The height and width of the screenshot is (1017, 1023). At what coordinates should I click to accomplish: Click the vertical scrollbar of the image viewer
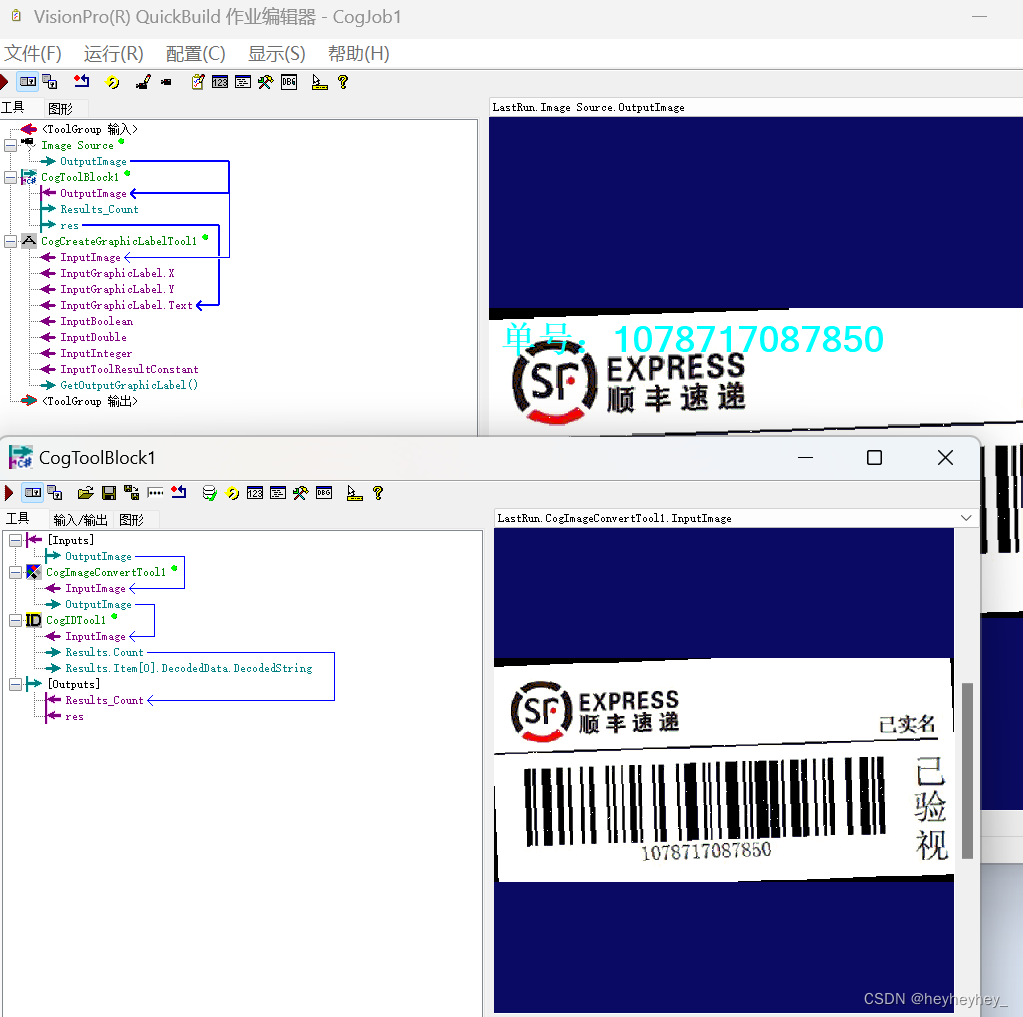tap(967, 770)
